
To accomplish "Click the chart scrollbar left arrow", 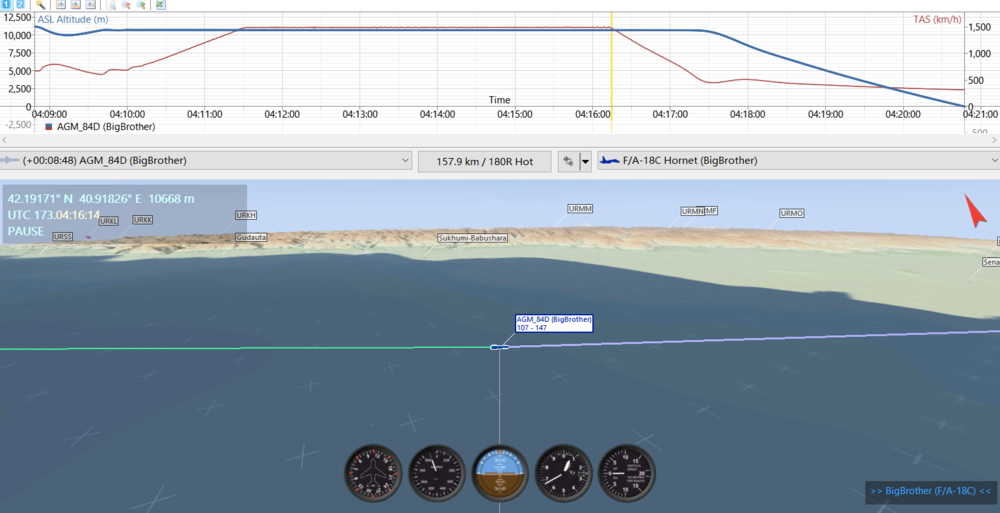I will (5, 140).
